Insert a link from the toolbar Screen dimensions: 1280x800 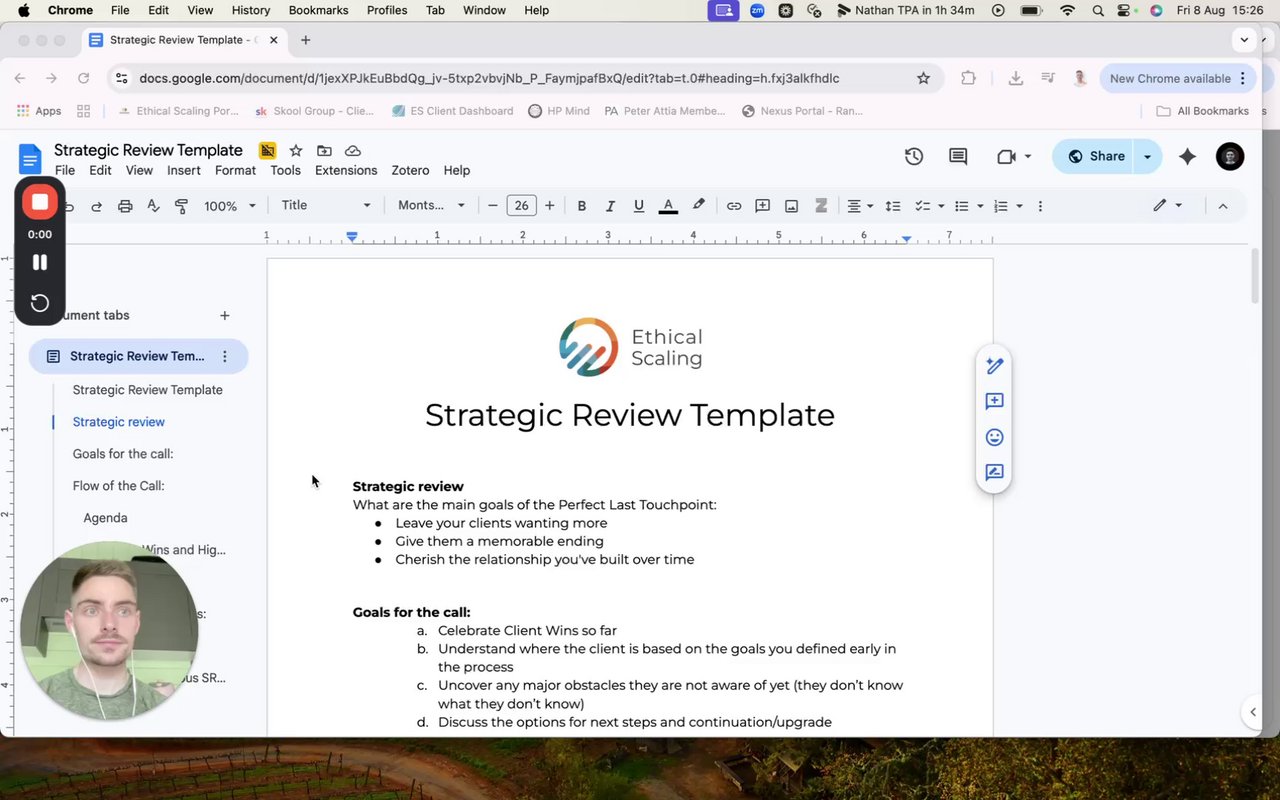point(734,206)
